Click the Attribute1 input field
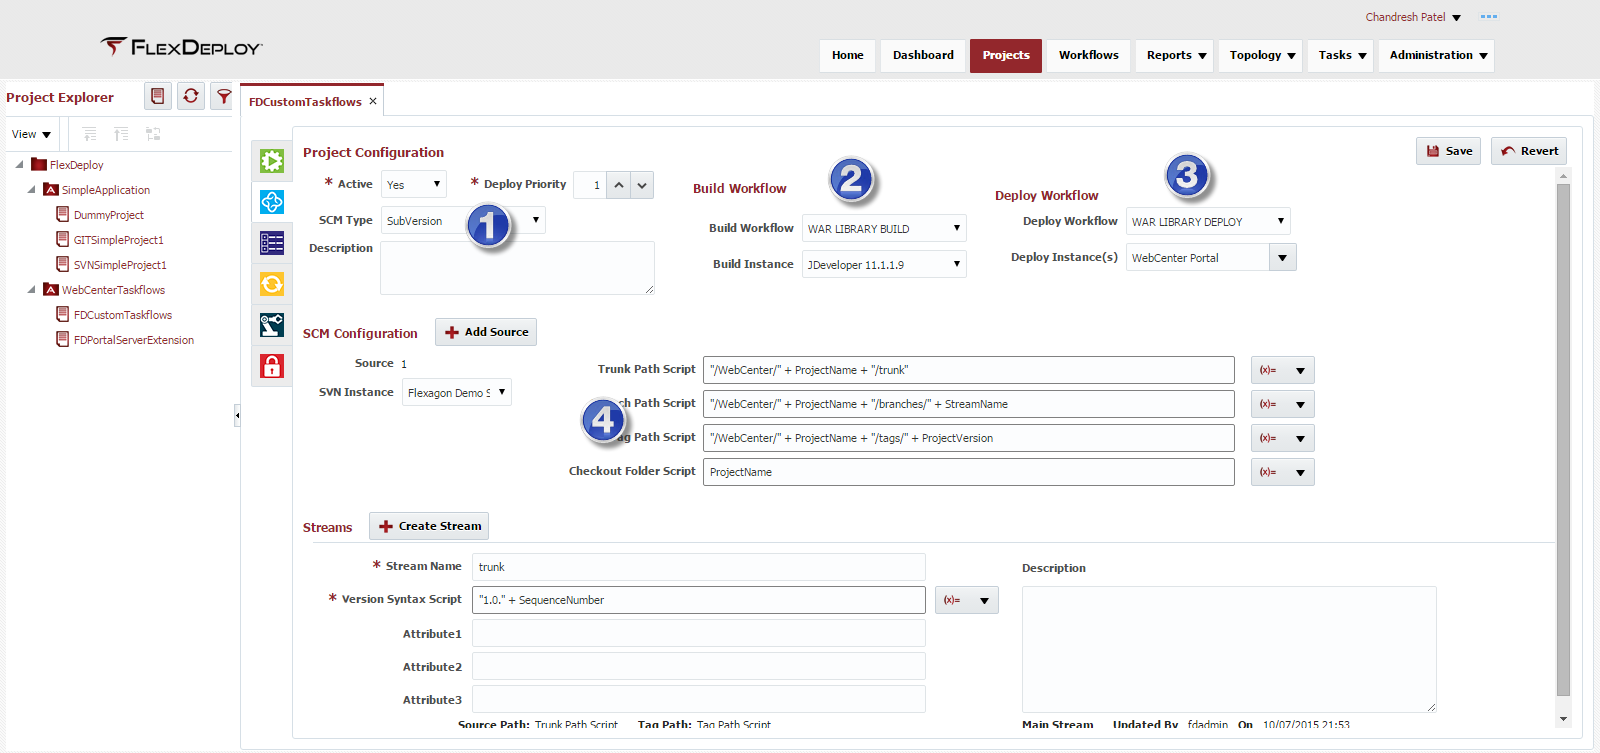The width and height of the screenshot is (1600, 753). tap(699, 633)
